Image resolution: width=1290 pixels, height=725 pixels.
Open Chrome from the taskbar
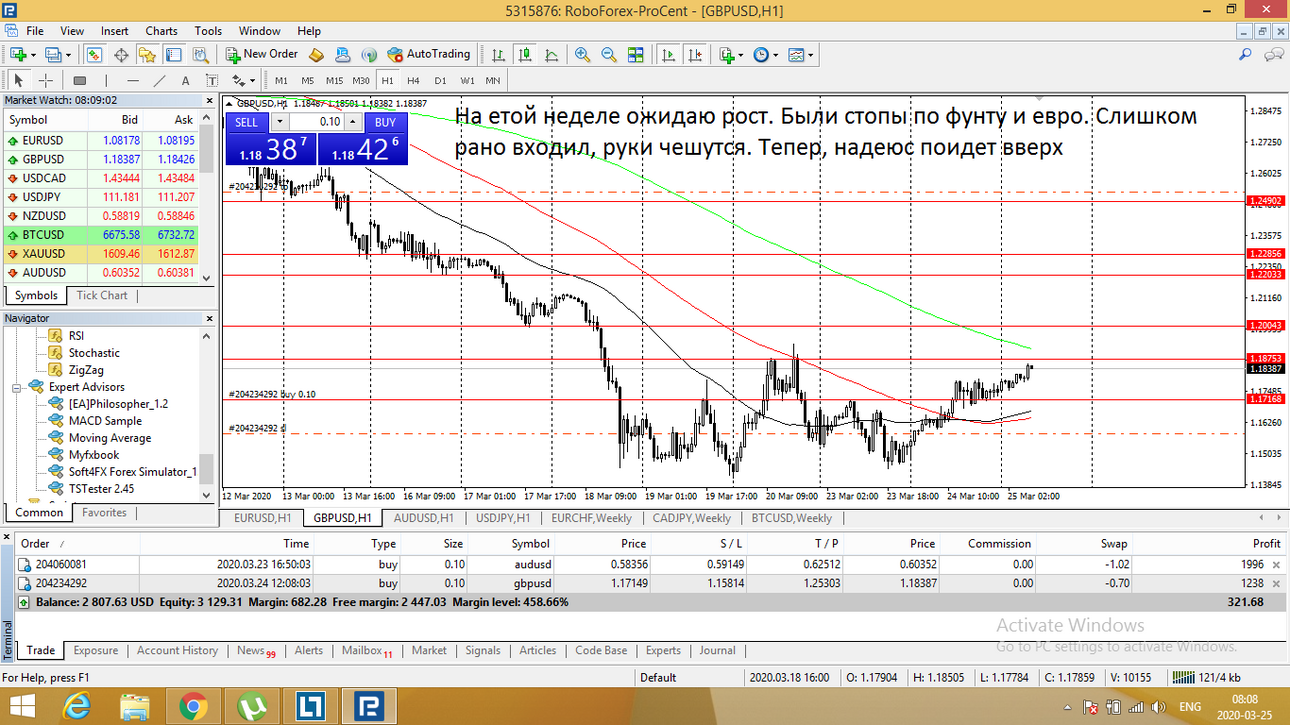click(x=193, y=706)
